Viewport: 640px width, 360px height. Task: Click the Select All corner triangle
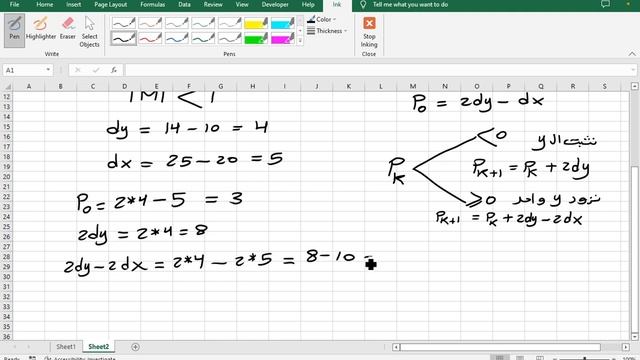[x=7, y=87]
